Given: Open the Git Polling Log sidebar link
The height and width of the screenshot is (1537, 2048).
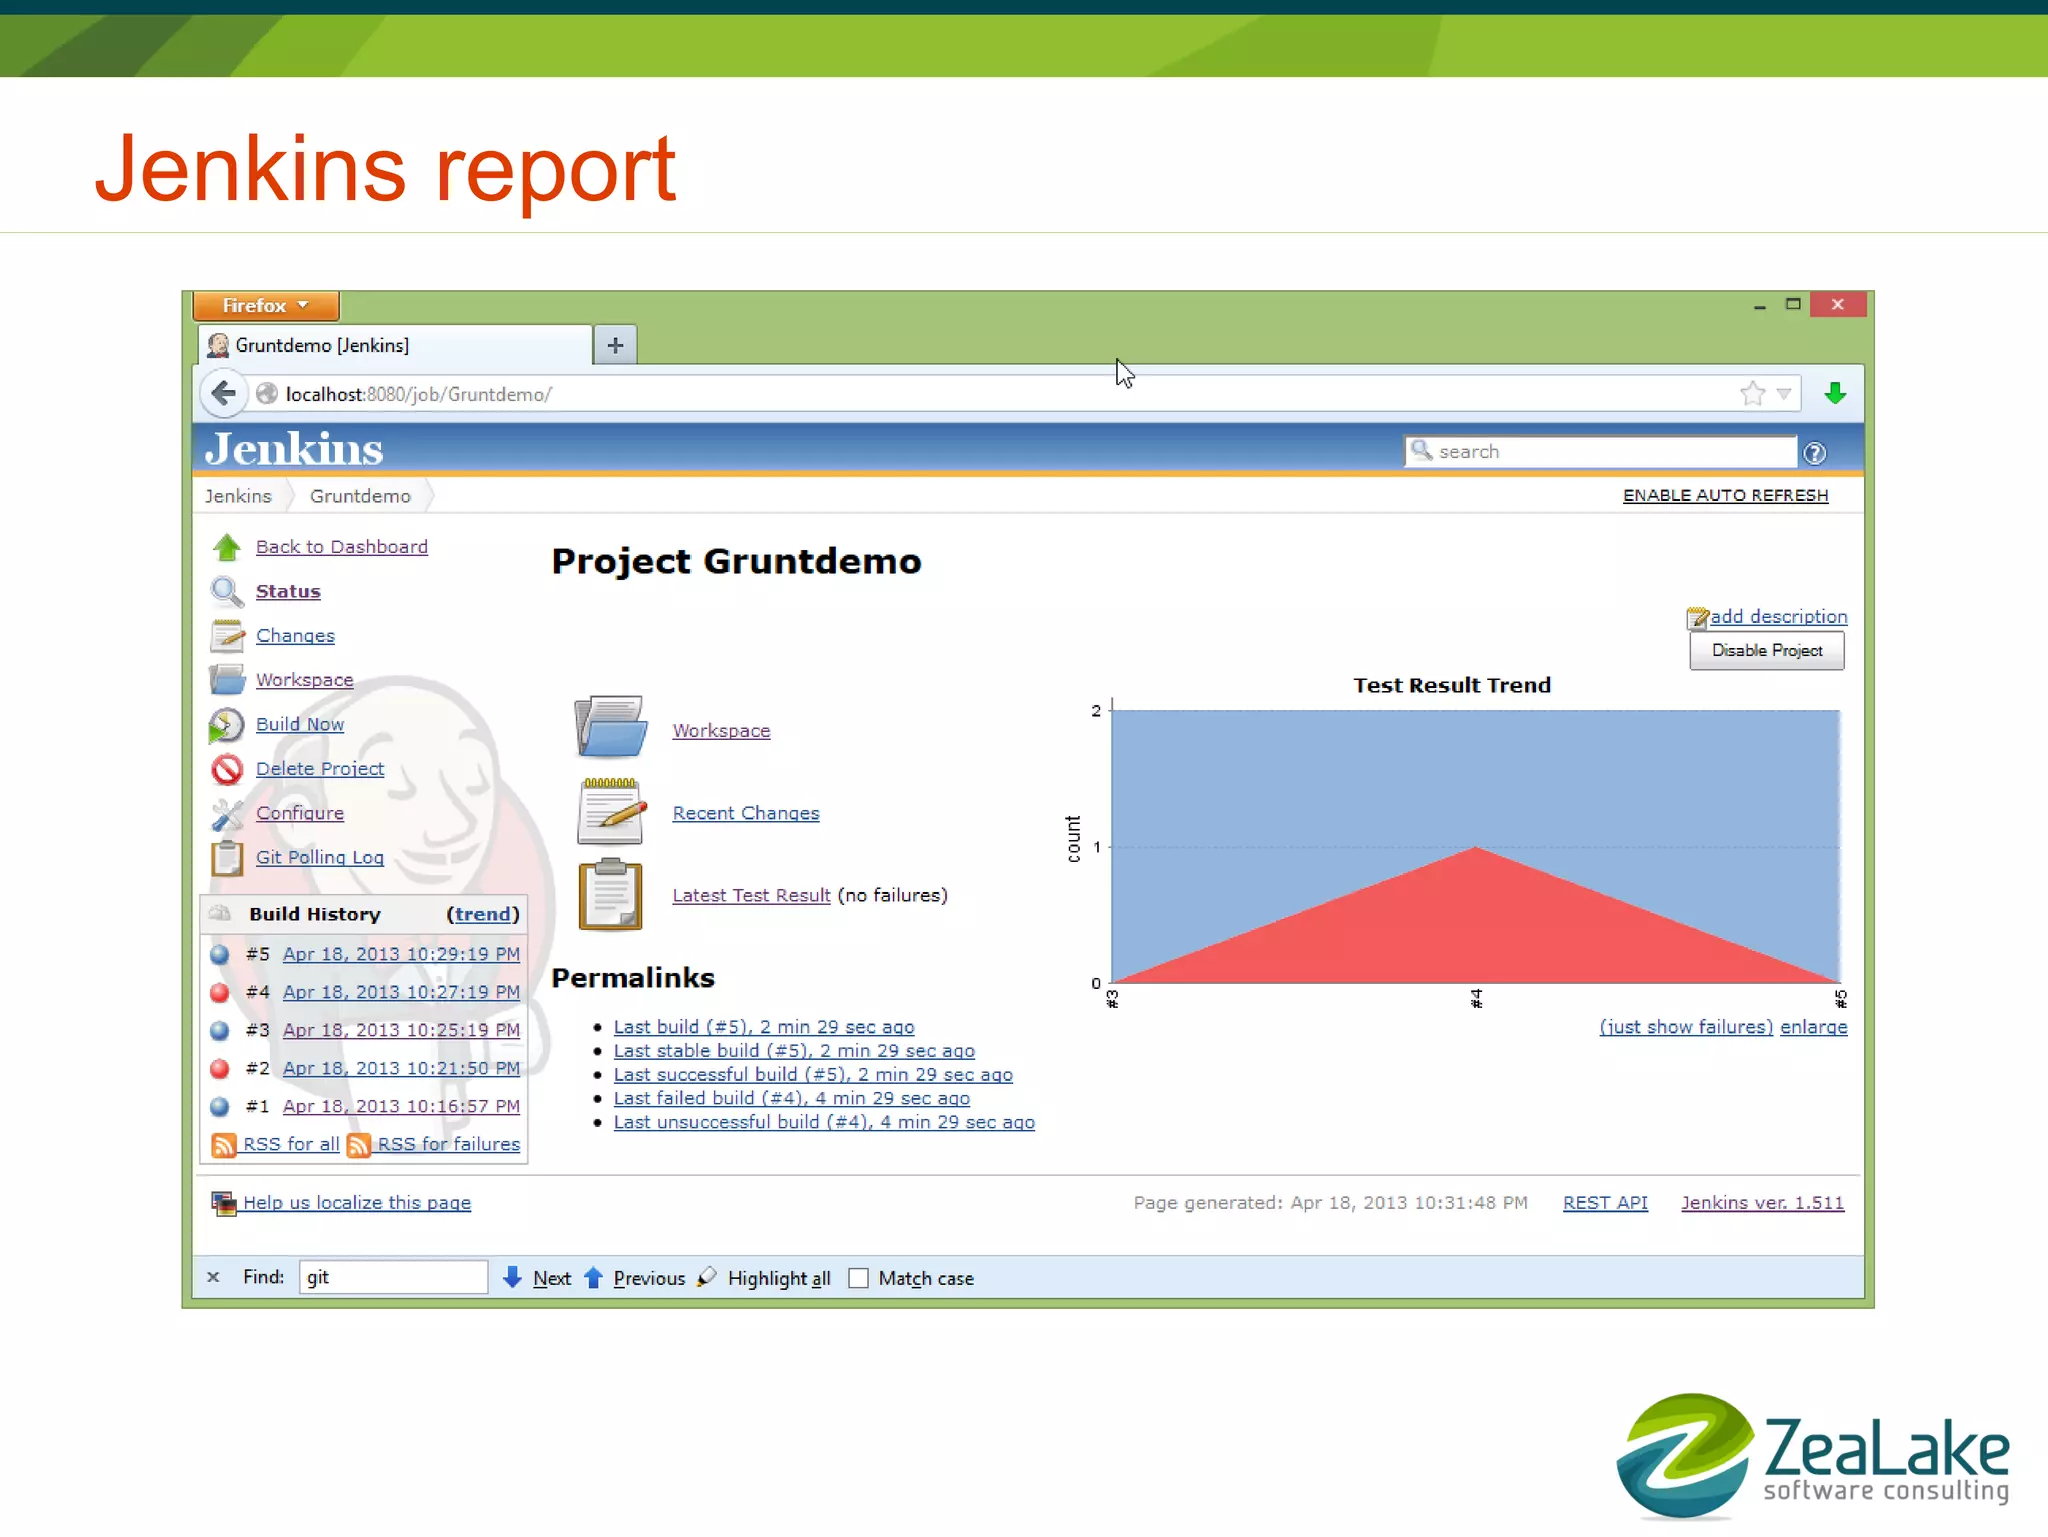Looking at the screenshot, I should [x=320, y=857].
